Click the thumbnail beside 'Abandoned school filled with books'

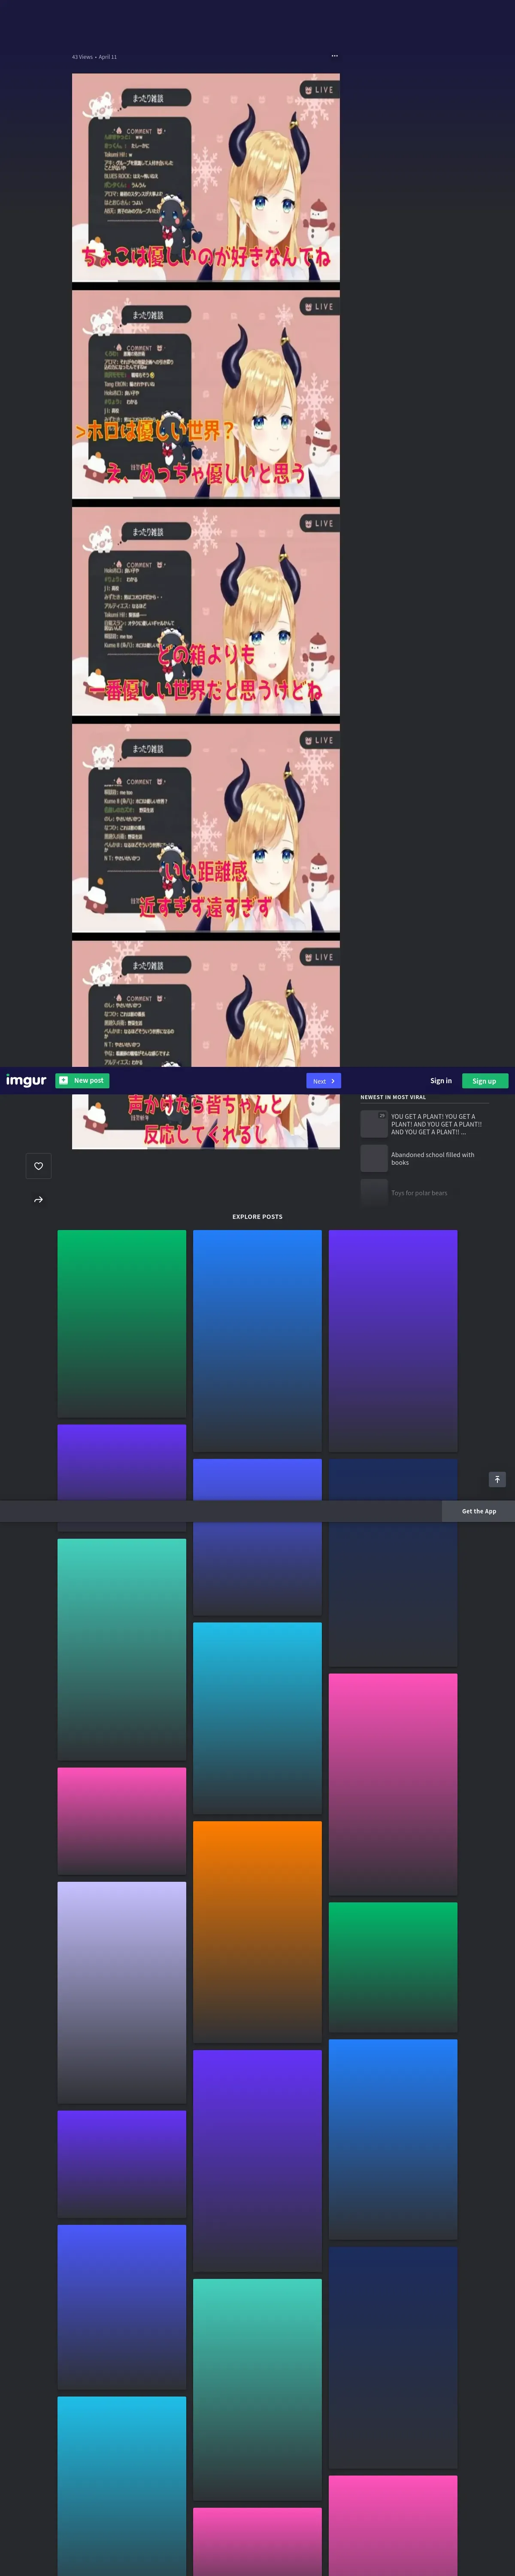pos(374,1158)
